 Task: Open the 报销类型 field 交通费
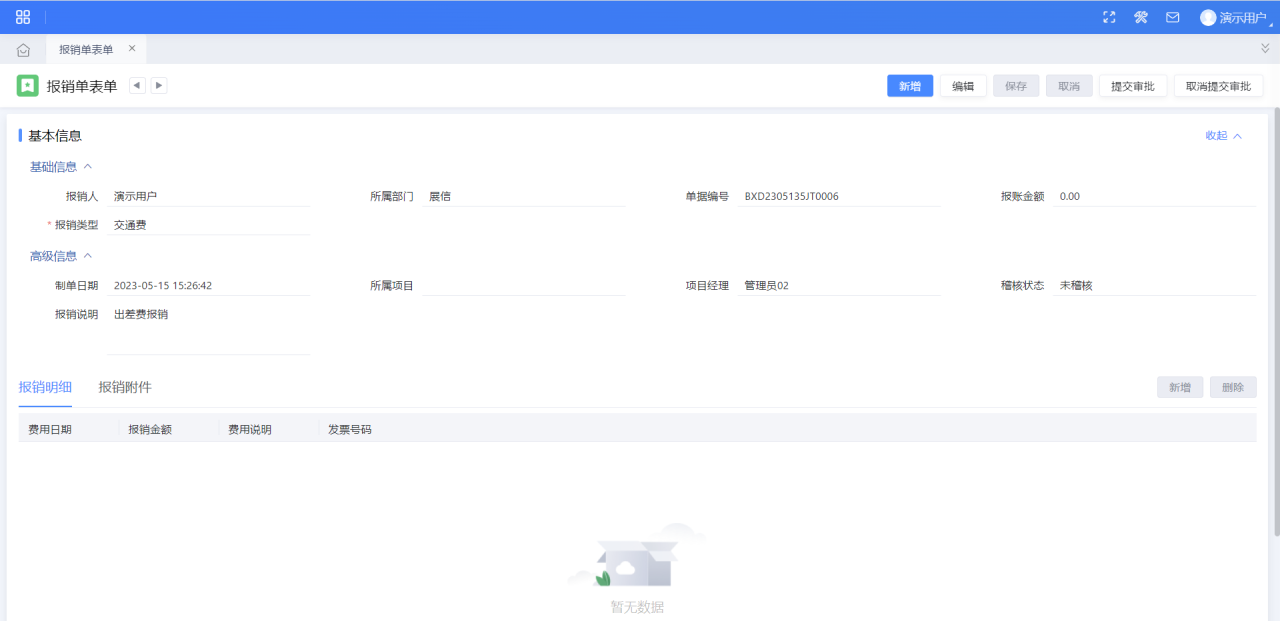208,225
